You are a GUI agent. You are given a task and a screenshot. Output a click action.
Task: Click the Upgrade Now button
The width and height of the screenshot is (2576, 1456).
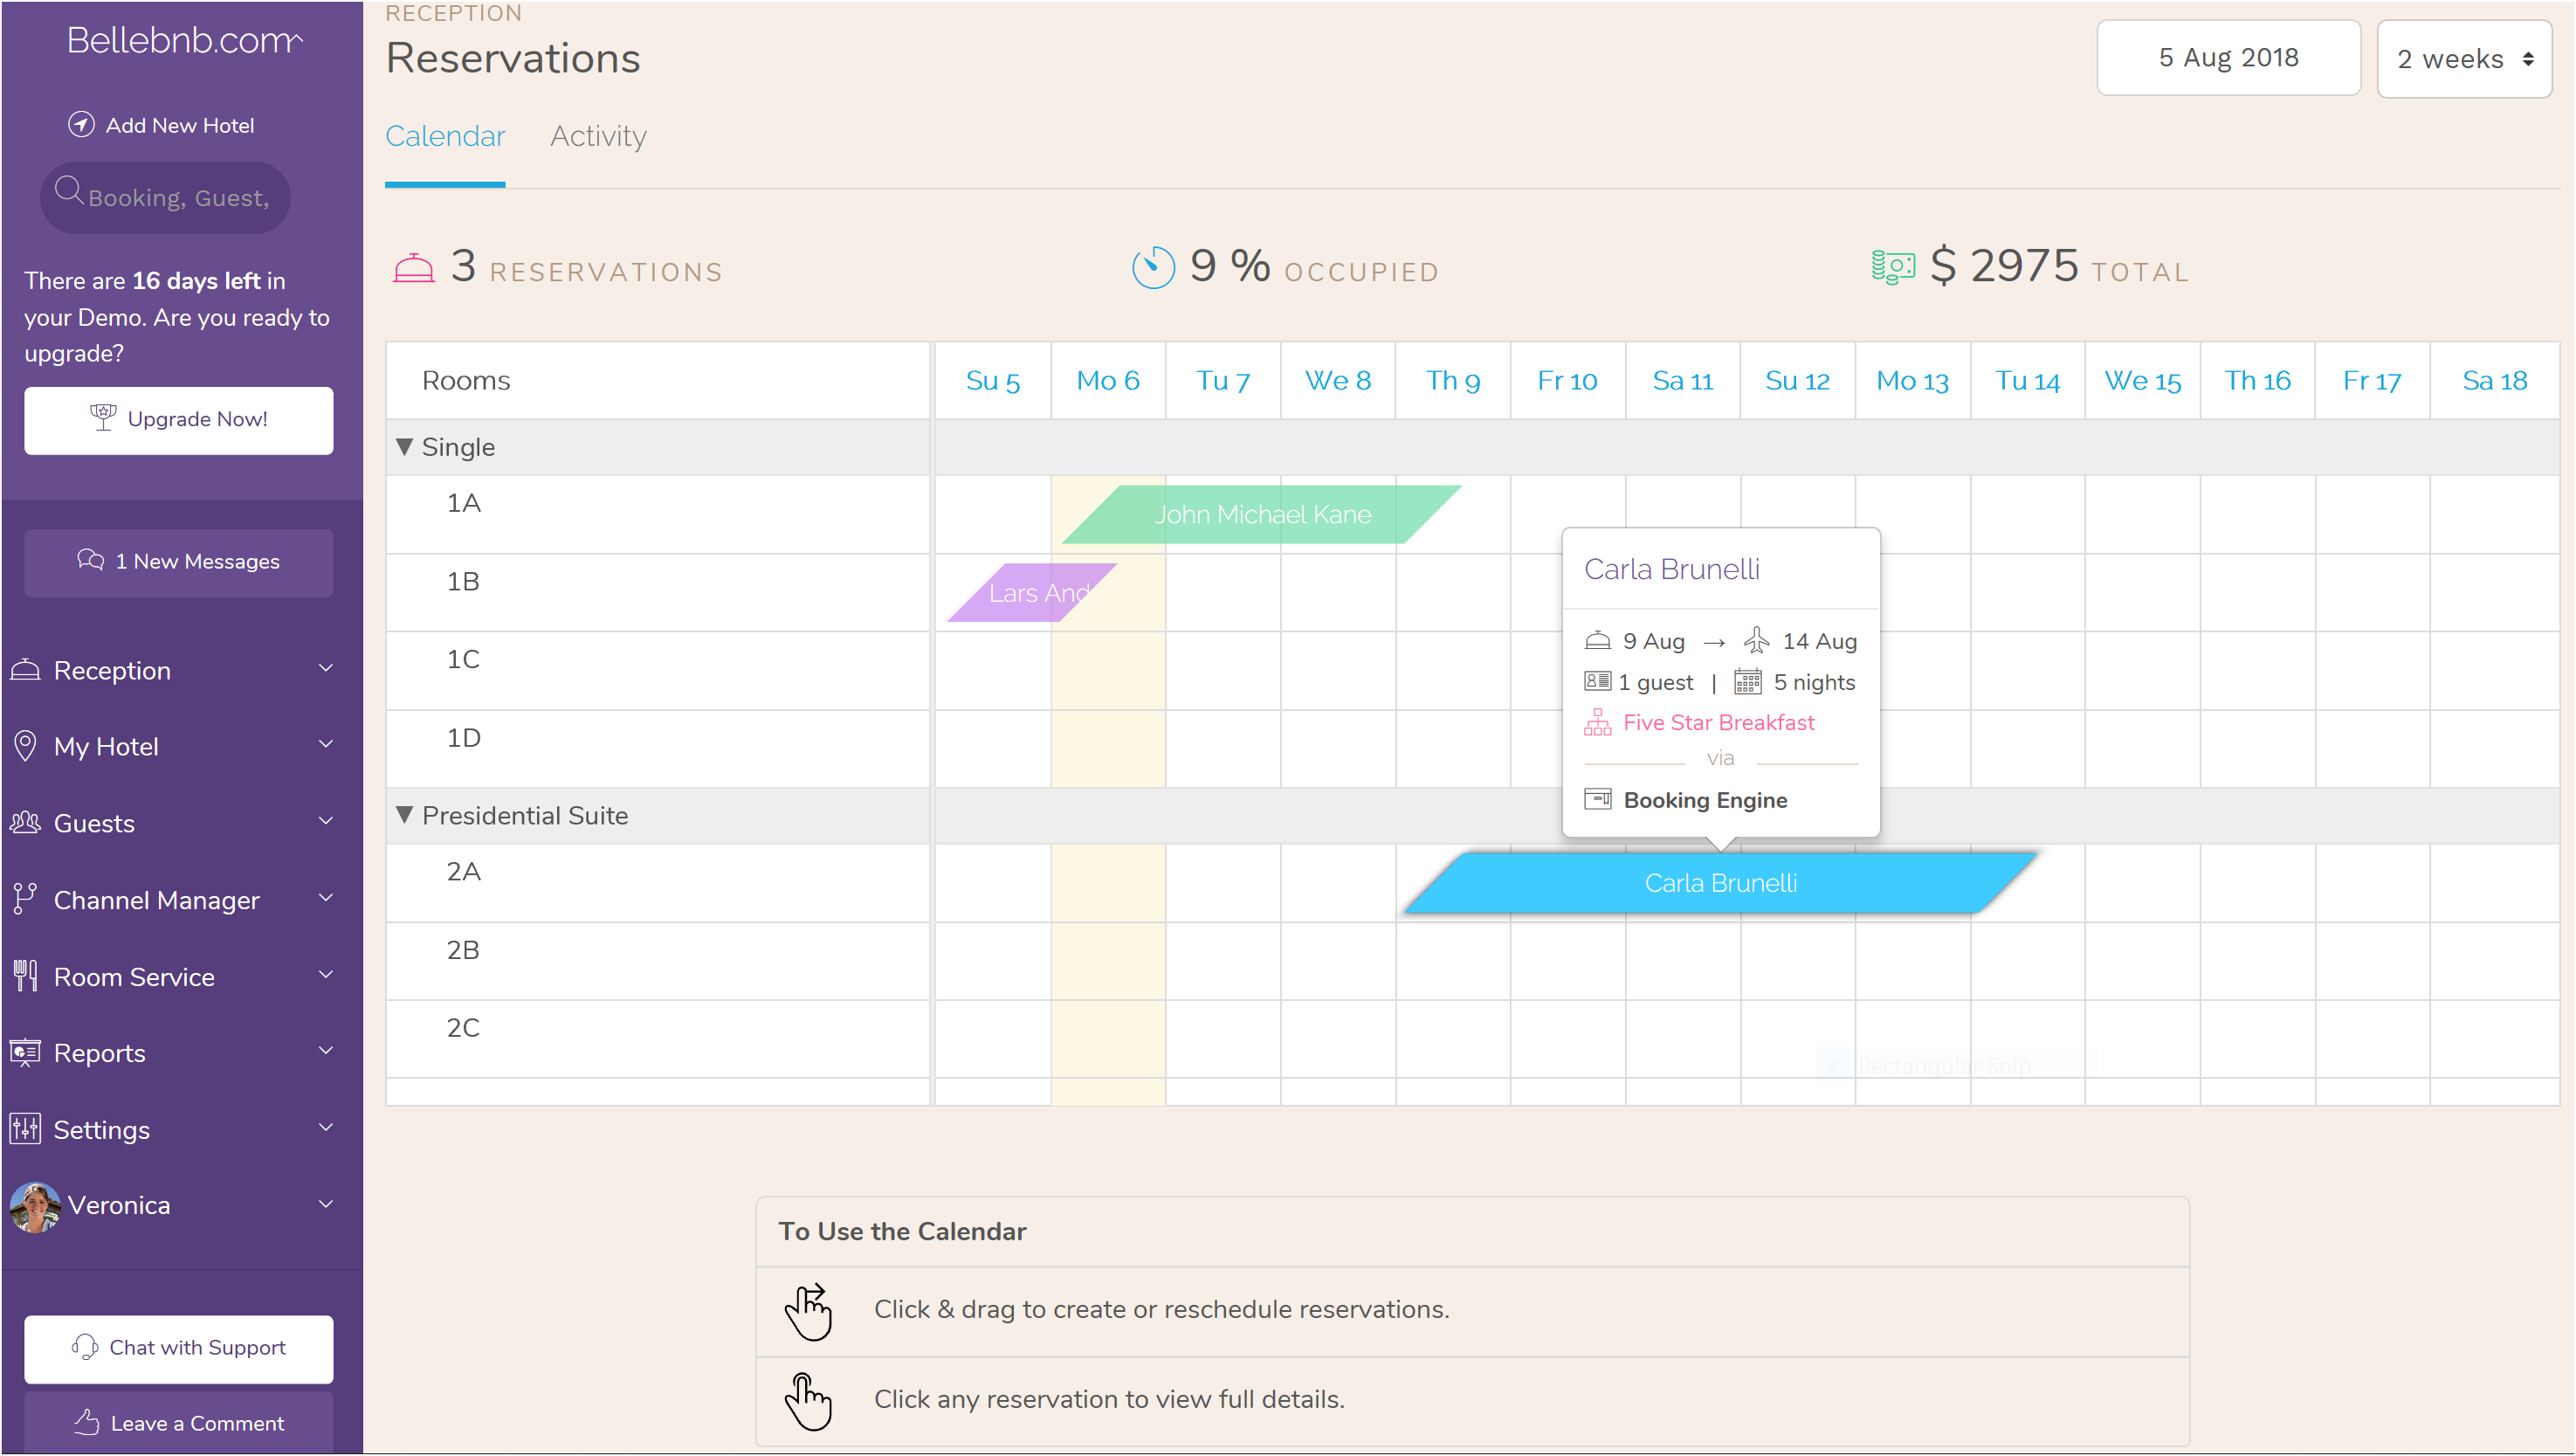(x=181, y=417)
